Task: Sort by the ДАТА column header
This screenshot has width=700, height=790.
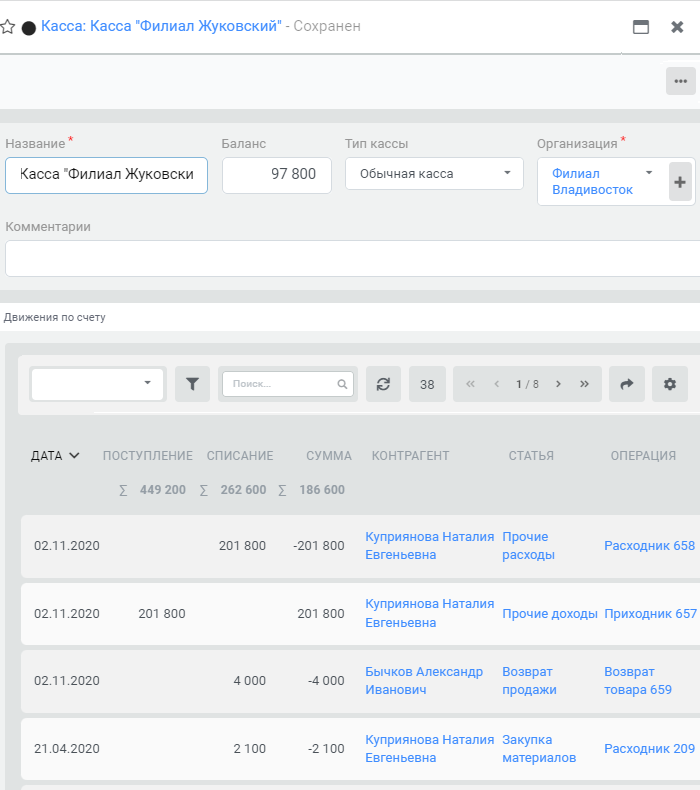Action: pos(55,455)
